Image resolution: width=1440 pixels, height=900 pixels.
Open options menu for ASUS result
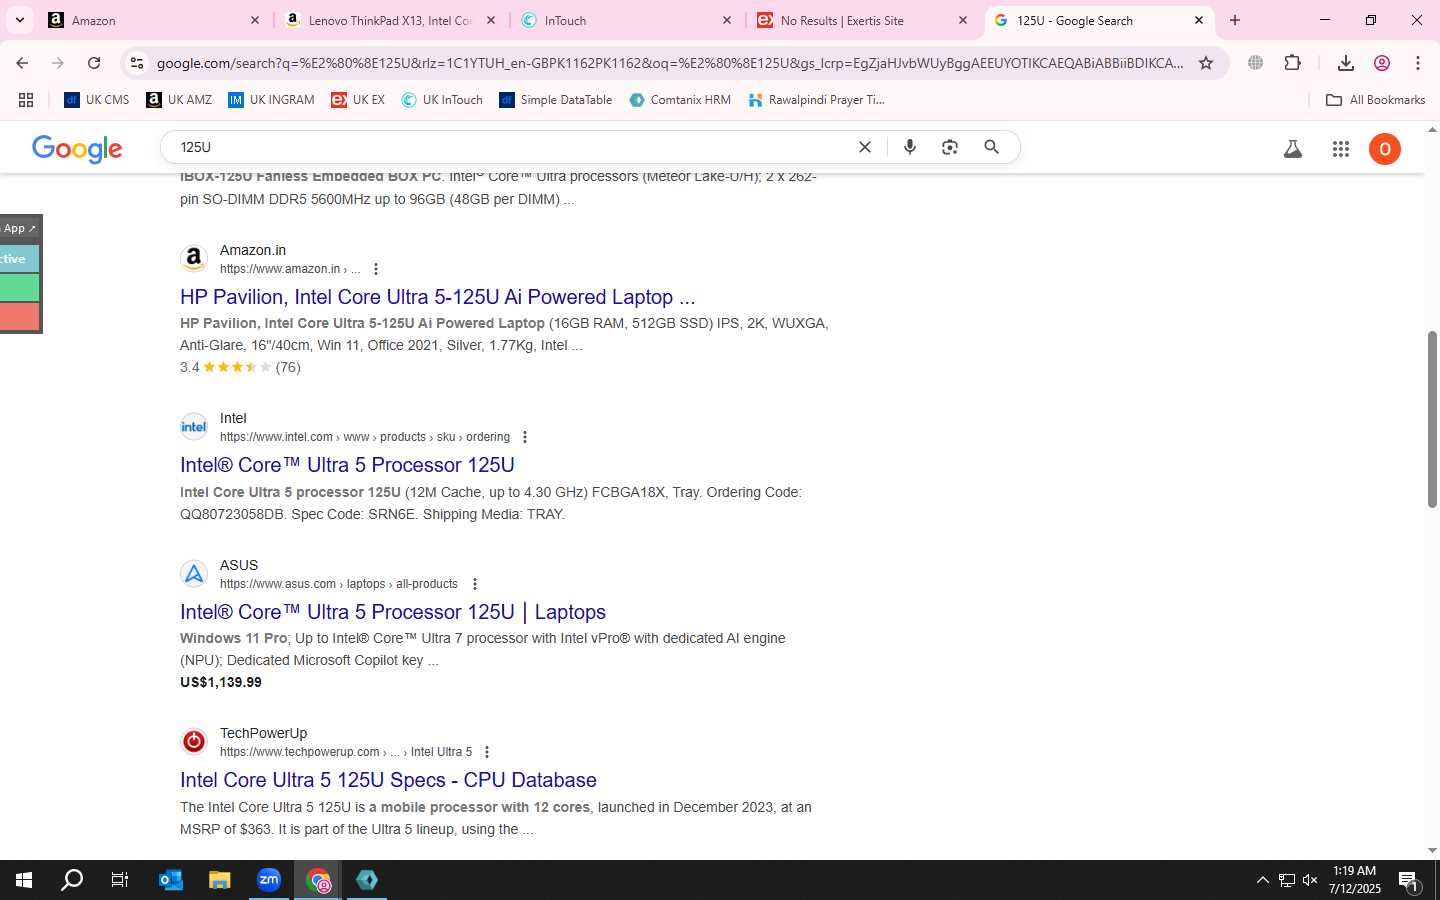pyautogui.click(x=475, y=584)
